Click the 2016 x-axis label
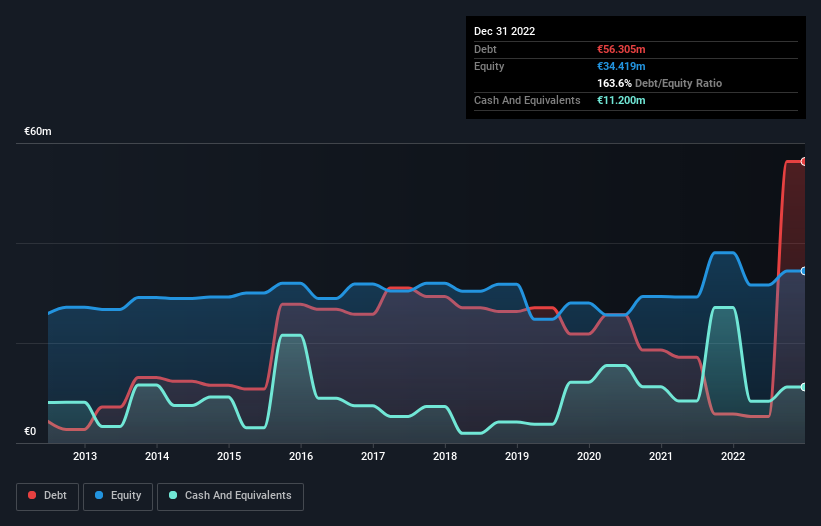Viewport: 821px width, 526px height. tap(301, 456)
